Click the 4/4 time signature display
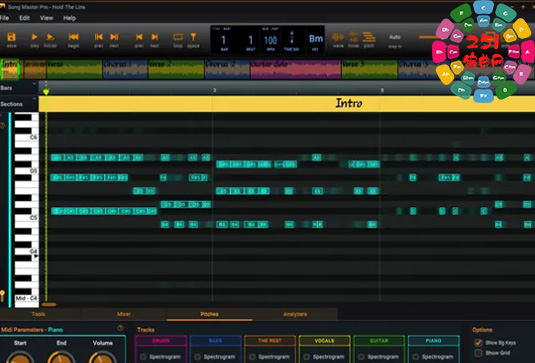Image resolution: width=535 pixels, height=363 pixels. click(292, 37)
